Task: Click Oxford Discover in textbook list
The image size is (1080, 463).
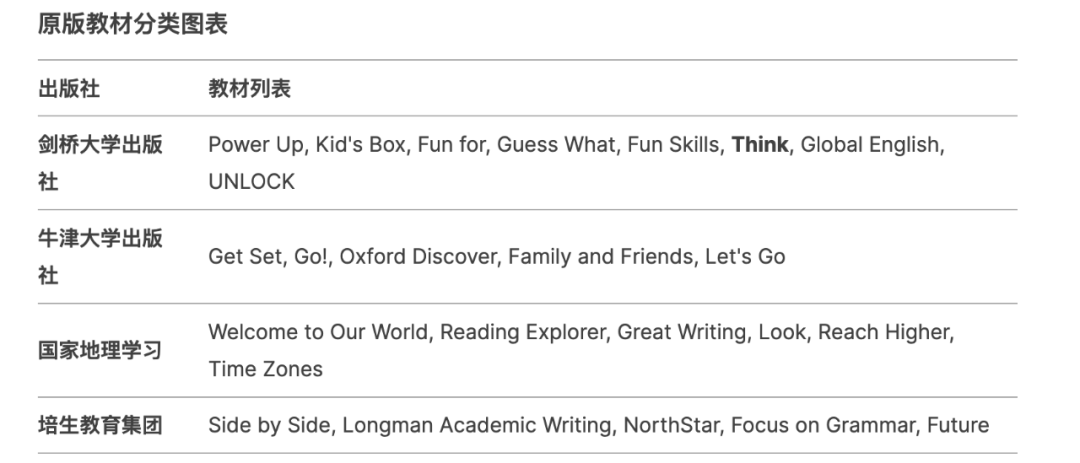Action: click(x=417, y=256)
